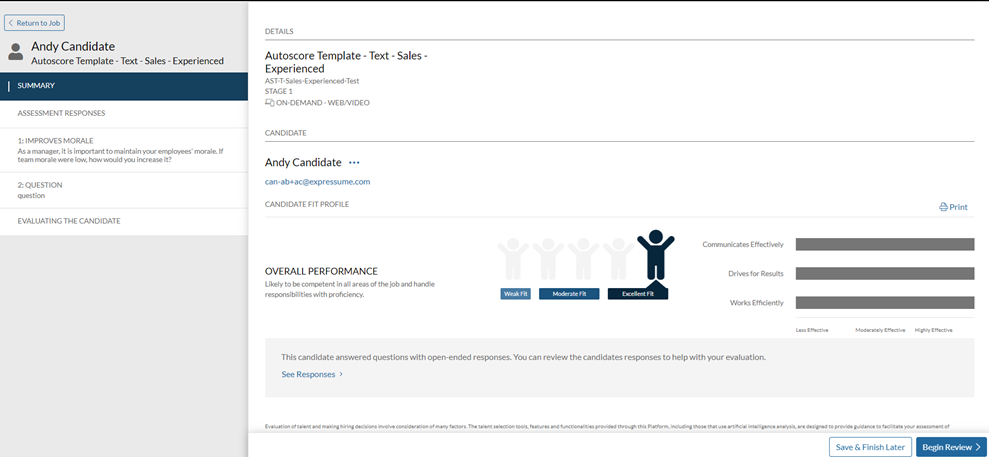This screenshot has height=457, width=989.
Task: Click the Moderate Fit label
Action: [569, 294]
